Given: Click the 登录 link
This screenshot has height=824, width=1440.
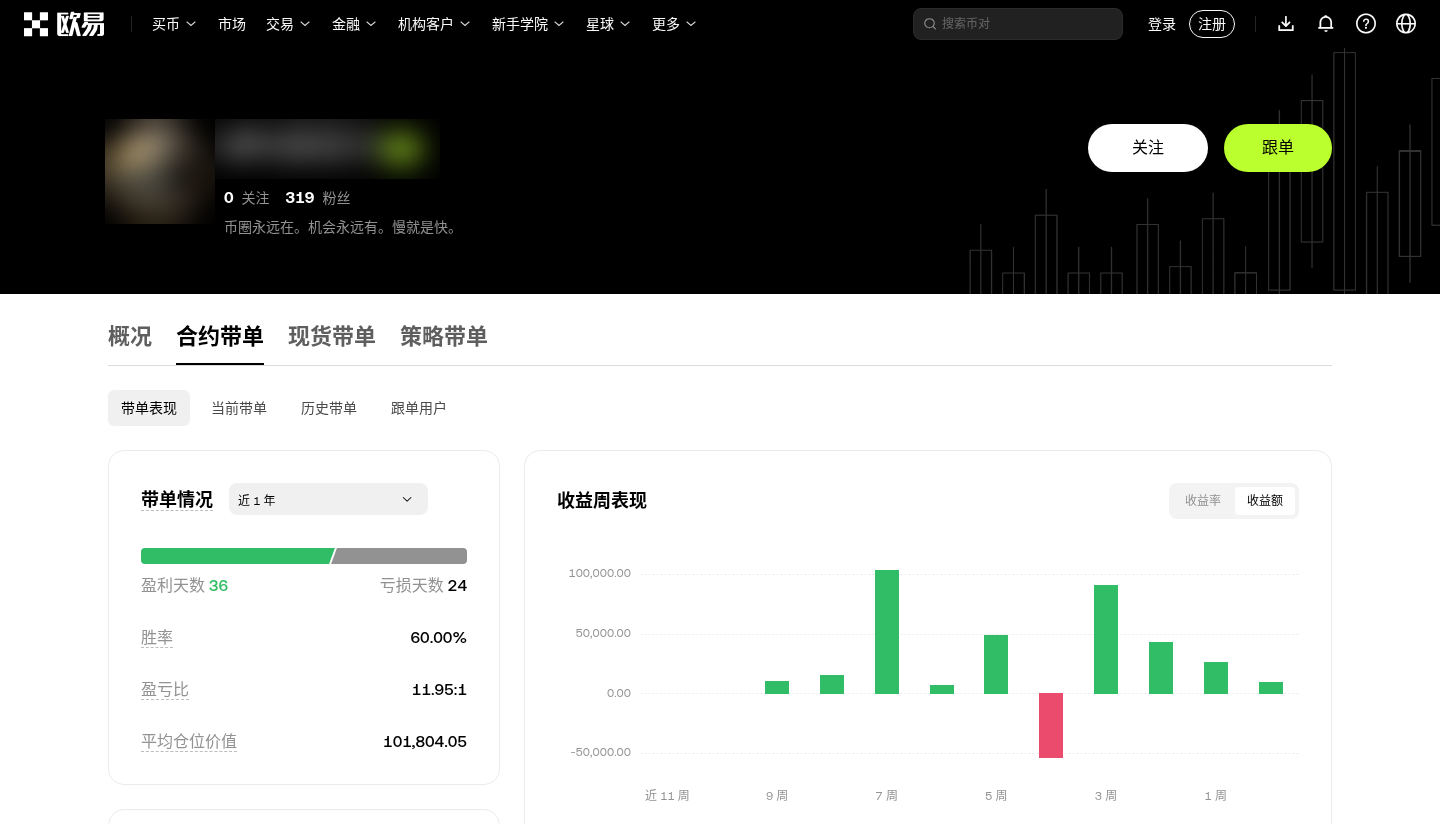Looking at the screenshot, I should 1162,24.
